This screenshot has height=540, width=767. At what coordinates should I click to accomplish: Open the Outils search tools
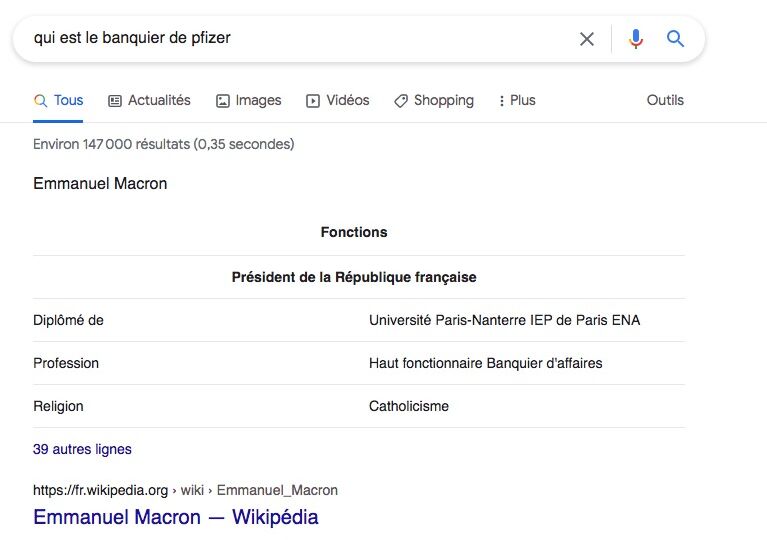(x=665, y=100)
